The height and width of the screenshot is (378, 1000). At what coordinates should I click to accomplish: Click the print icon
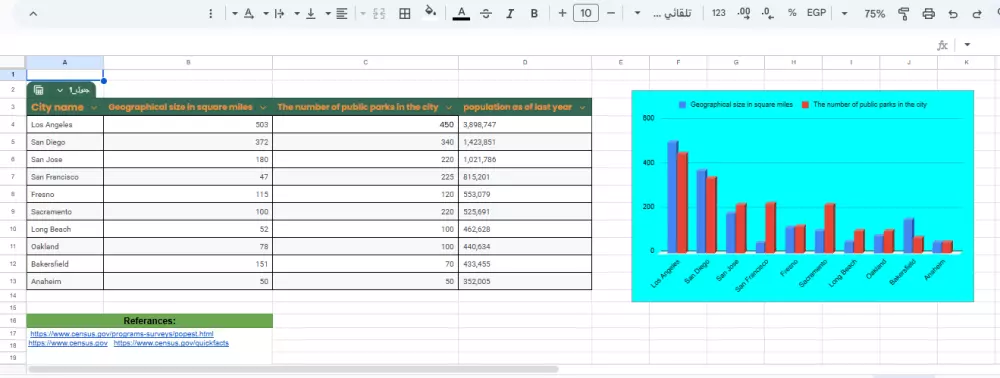click(x=929, y=13)
